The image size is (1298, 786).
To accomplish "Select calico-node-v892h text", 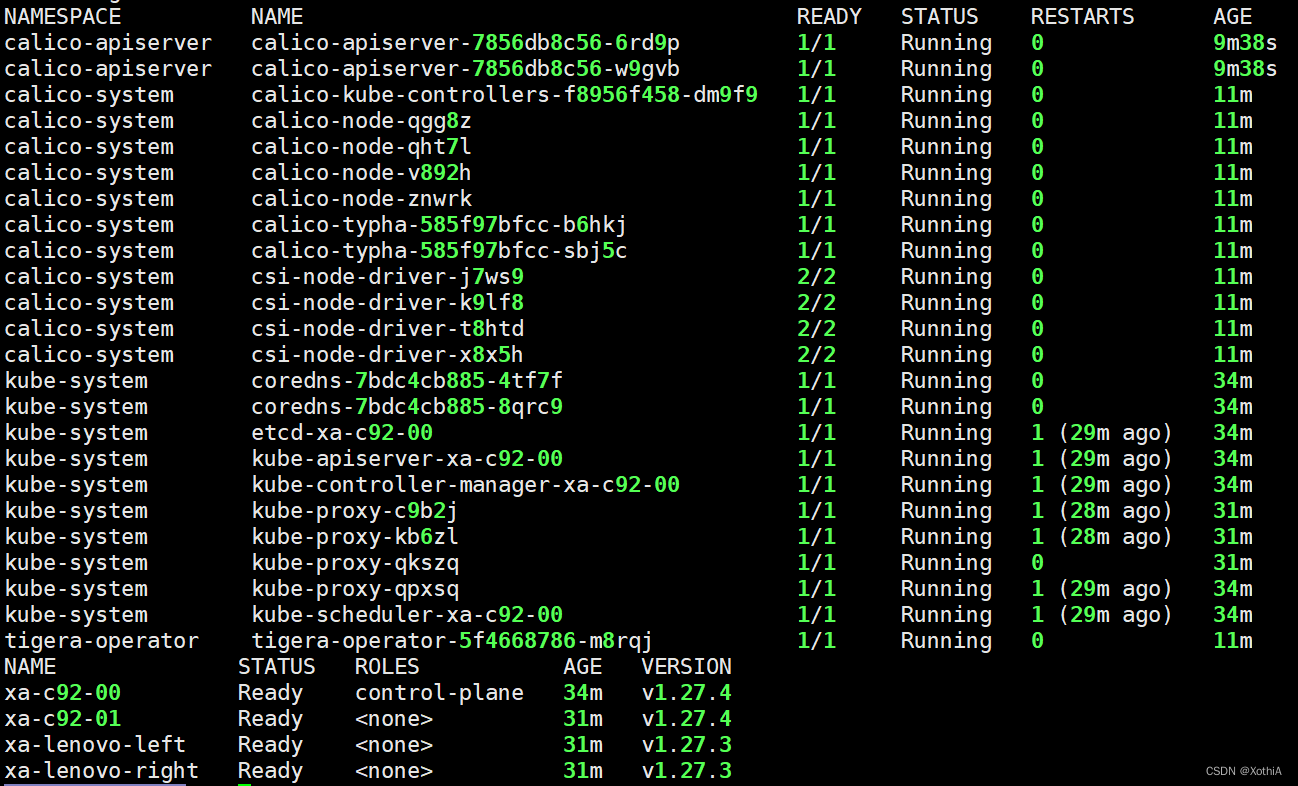I will pyautogui.click(x=361, y=173).
